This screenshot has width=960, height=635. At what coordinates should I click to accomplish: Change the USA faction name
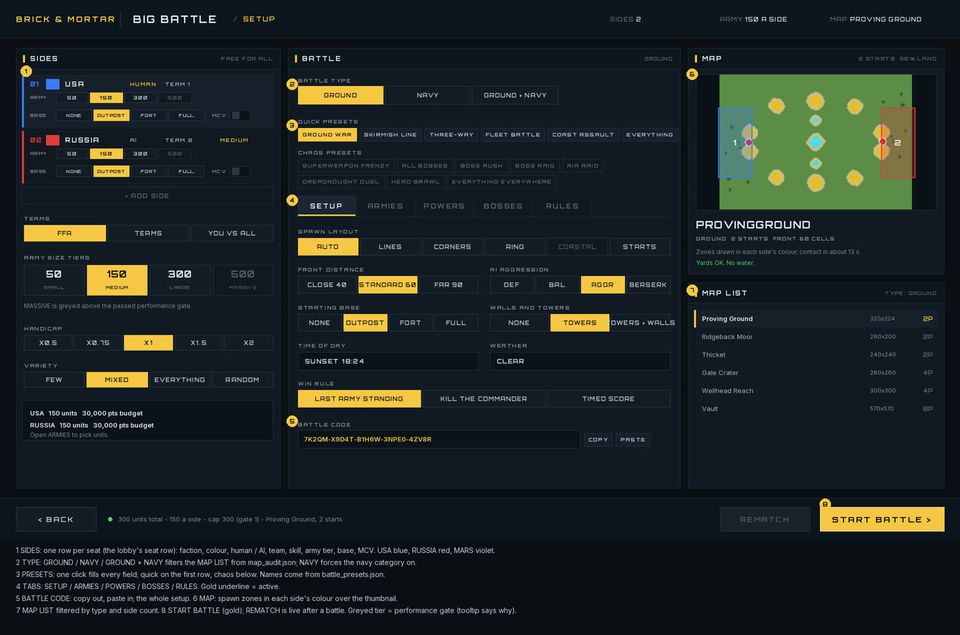[75, 84]
